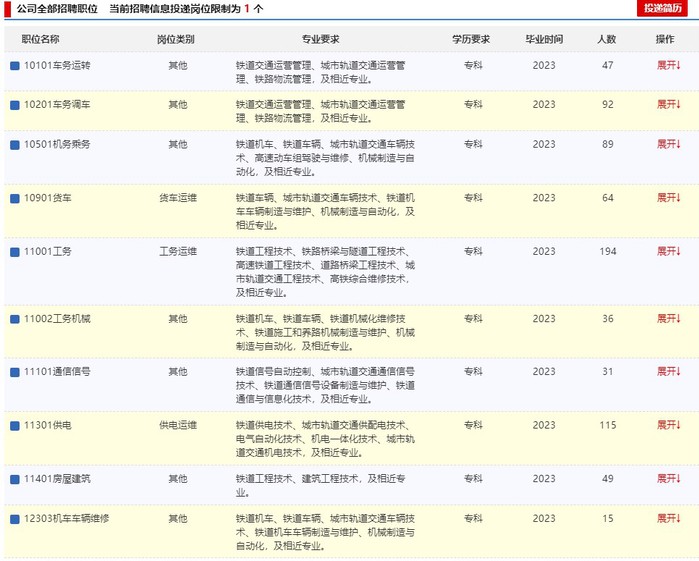699x561 pixels.
Task: Expand 11101通信信号 job details
Action: tap(668, 371)
